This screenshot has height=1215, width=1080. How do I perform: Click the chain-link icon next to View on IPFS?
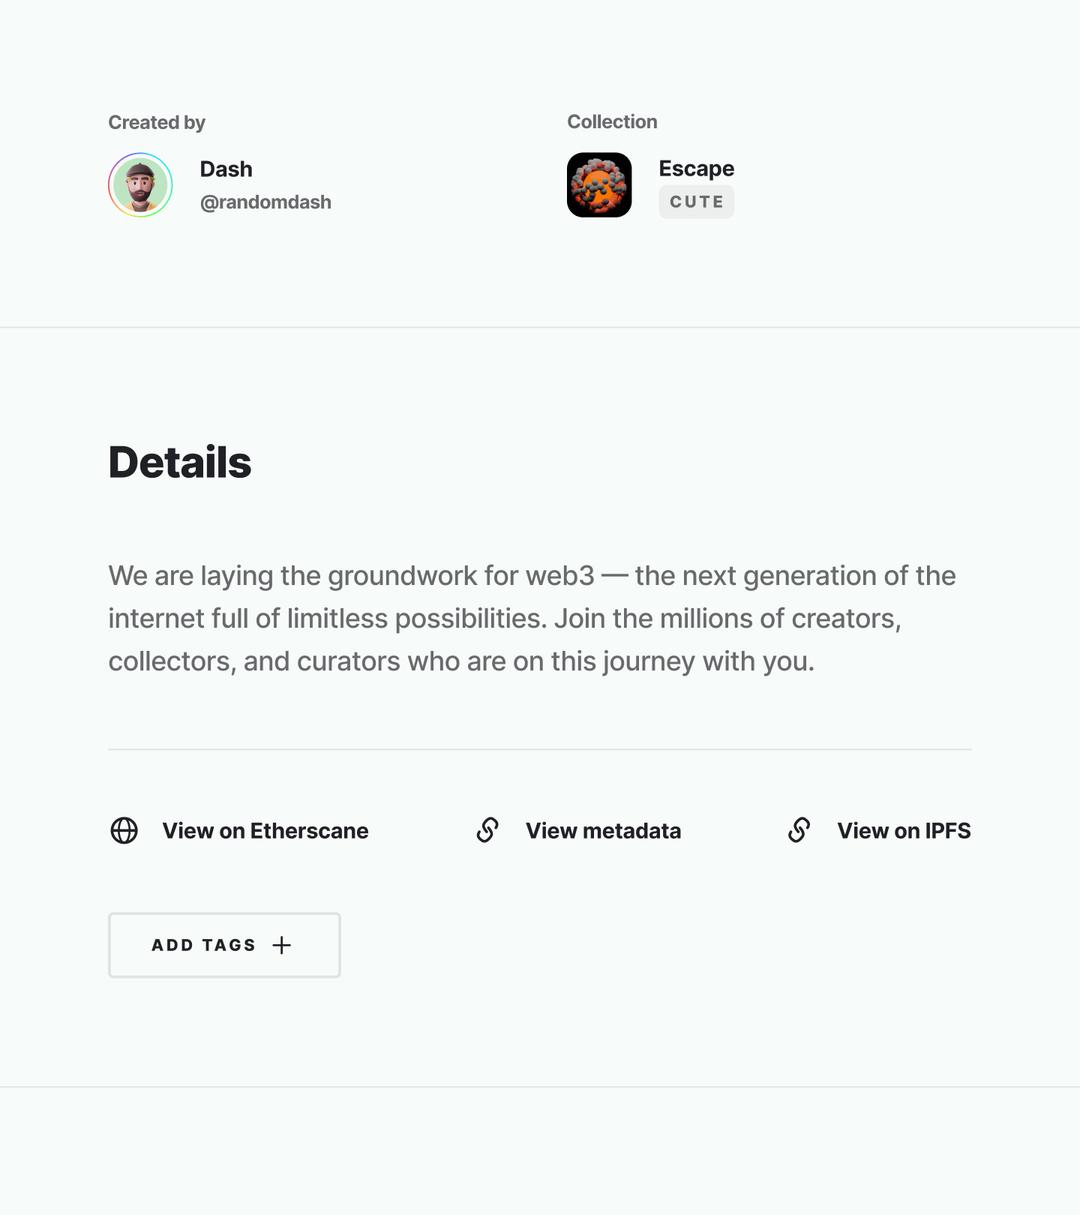pos(799,830)
